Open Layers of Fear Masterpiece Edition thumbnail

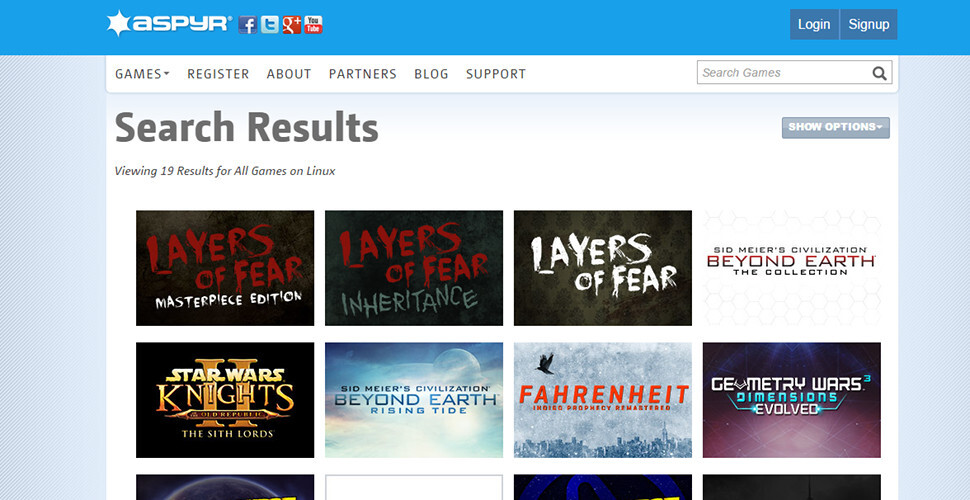coord(225,268)
